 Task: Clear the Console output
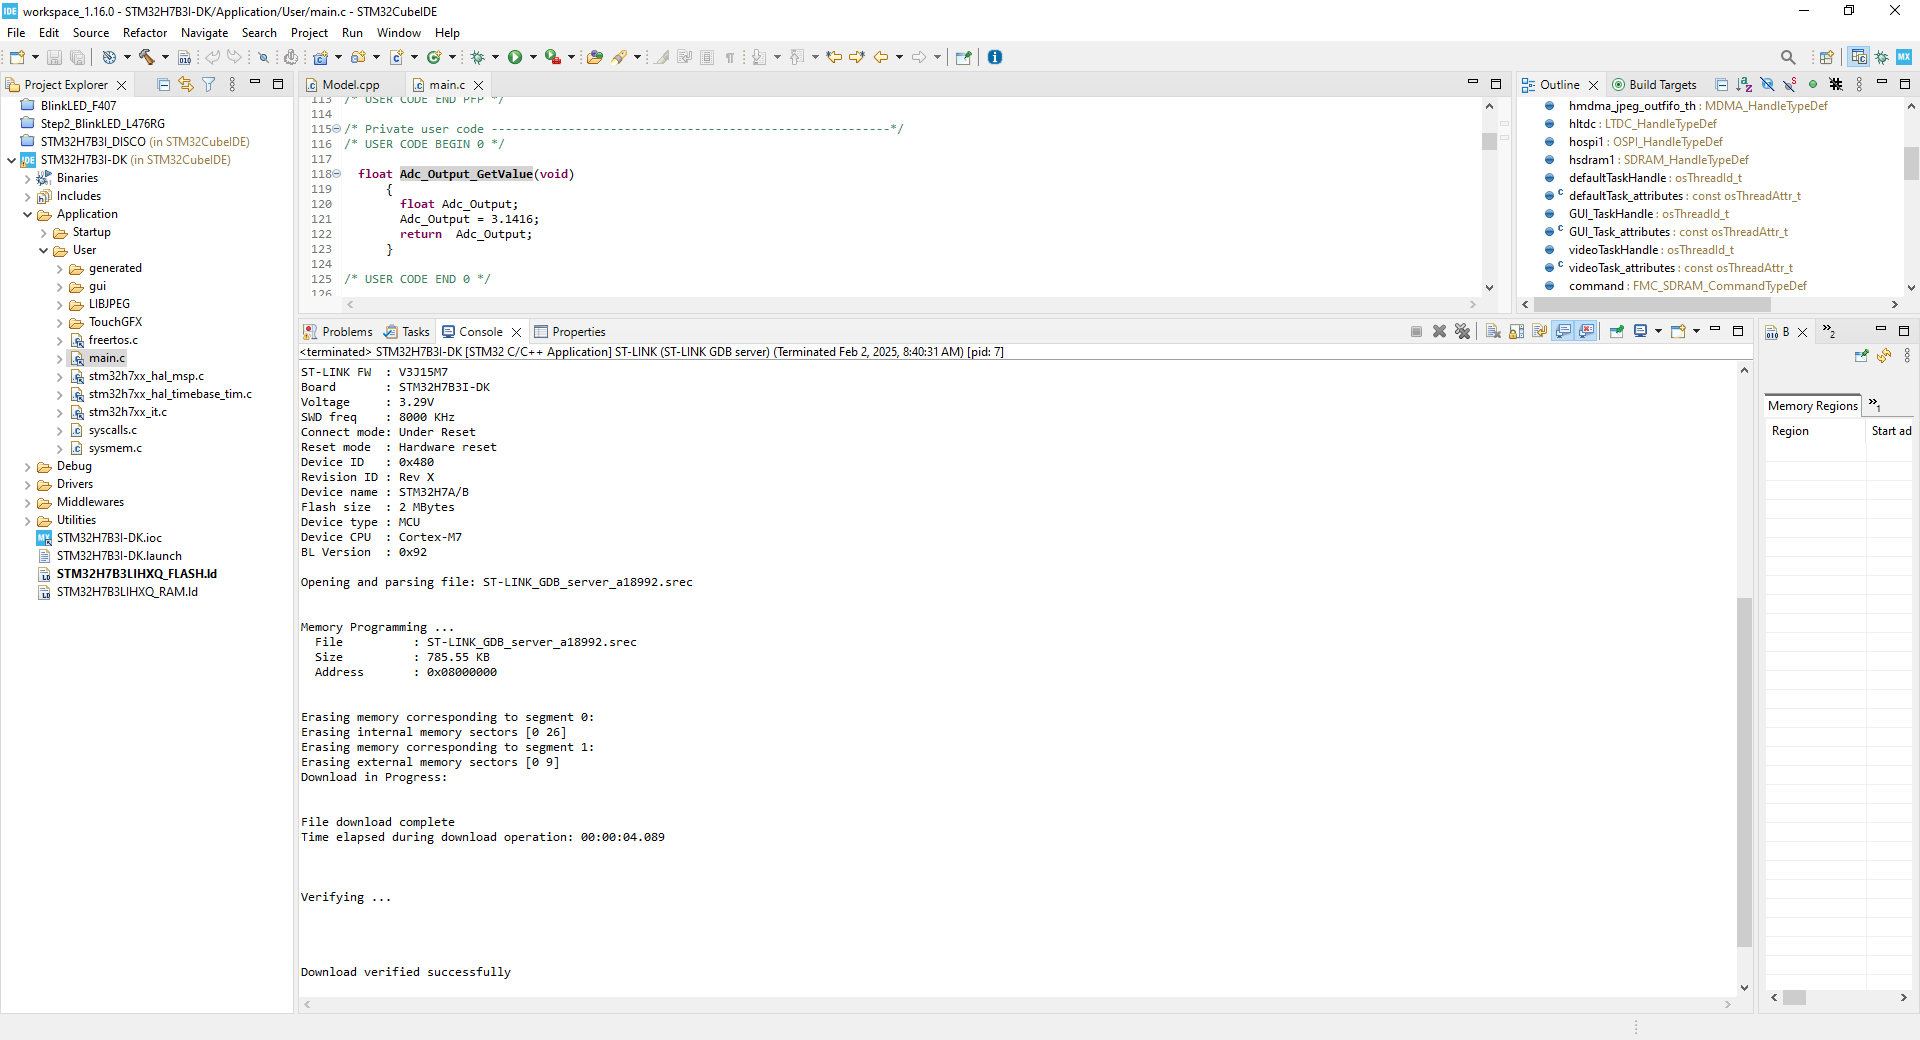[1493, 331]
